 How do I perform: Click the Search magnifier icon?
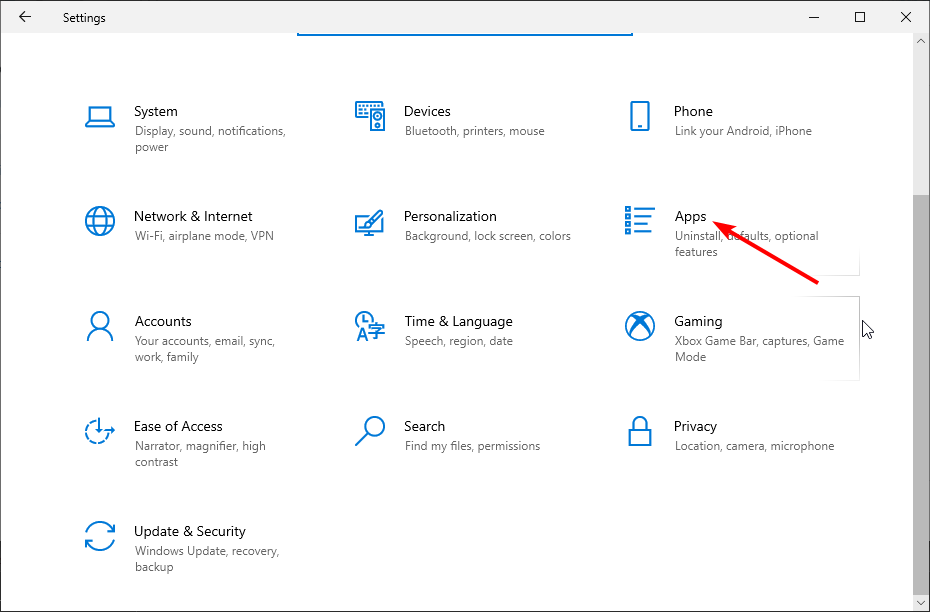pyautogui.click(x=370, y=431)
